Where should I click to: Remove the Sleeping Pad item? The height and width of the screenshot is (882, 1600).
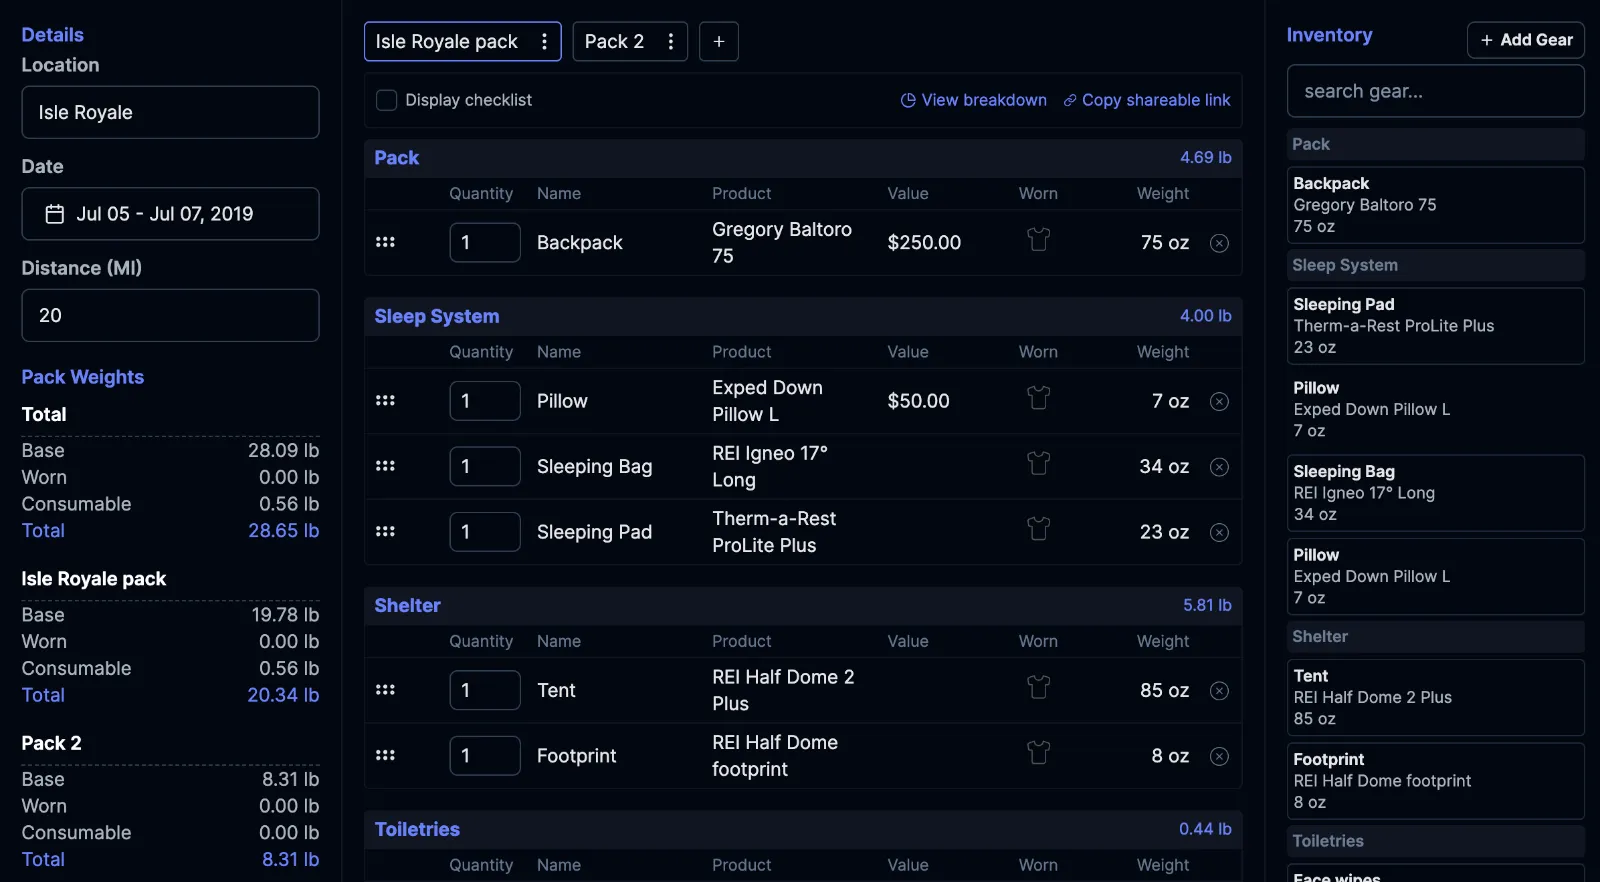tap(1219, 532)
